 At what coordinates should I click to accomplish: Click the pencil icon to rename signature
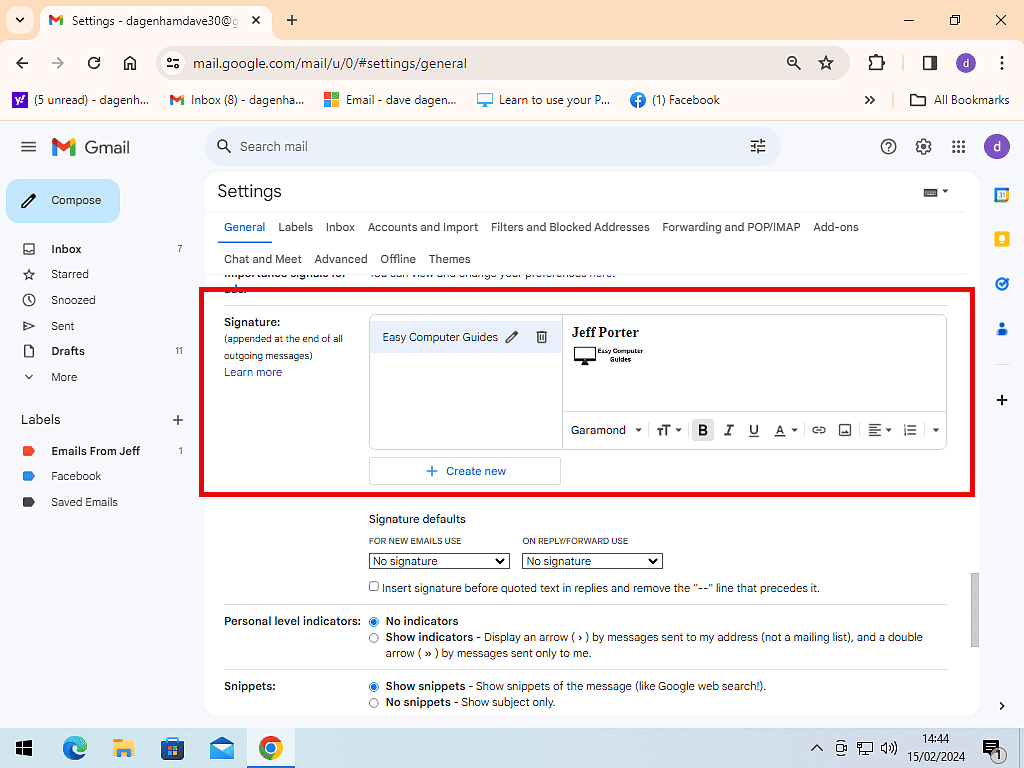(x=512, y=338)
